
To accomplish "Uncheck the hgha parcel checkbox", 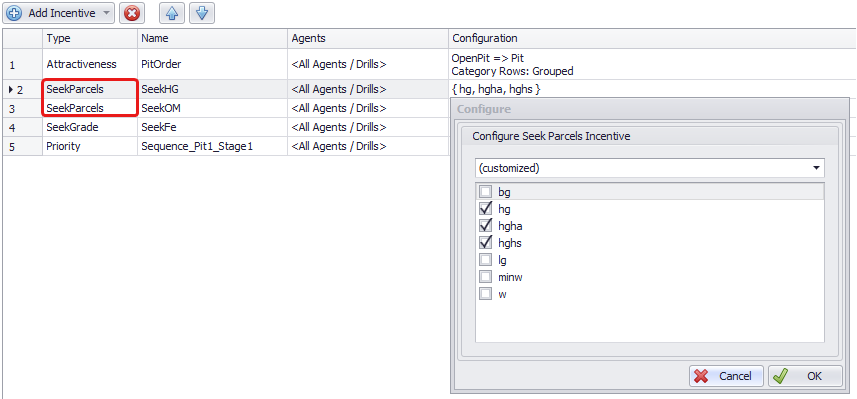I will (x=485, y=226).
